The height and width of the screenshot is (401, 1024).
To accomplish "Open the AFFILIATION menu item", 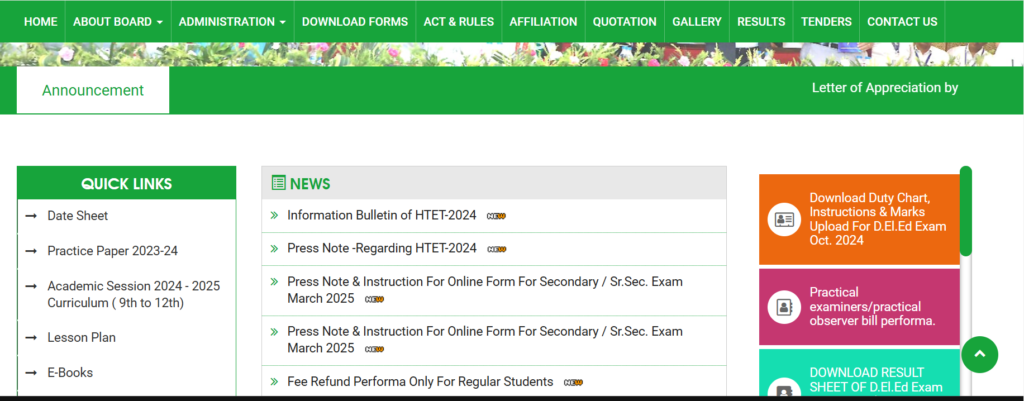I will tap(543, 22).
